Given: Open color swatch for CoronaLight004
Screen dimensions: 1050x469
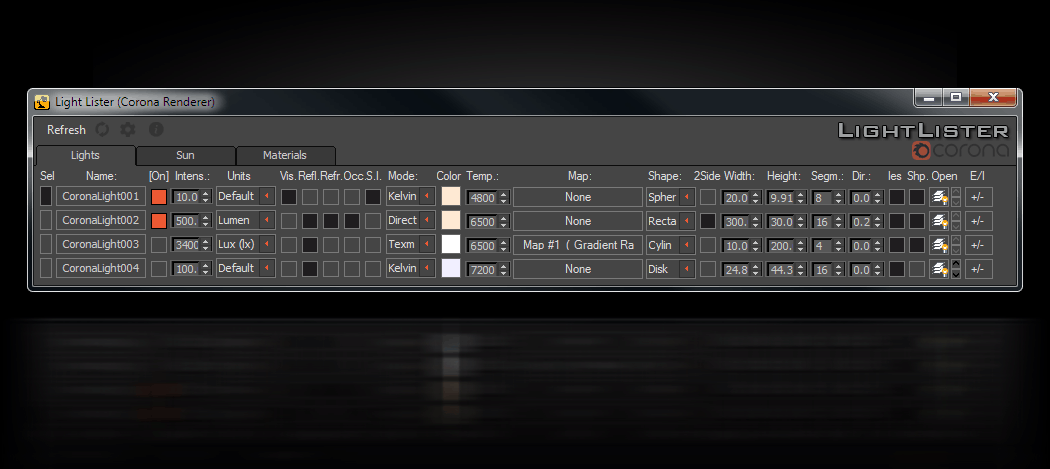Looking at the screenshot, I should tap(451, 268).
